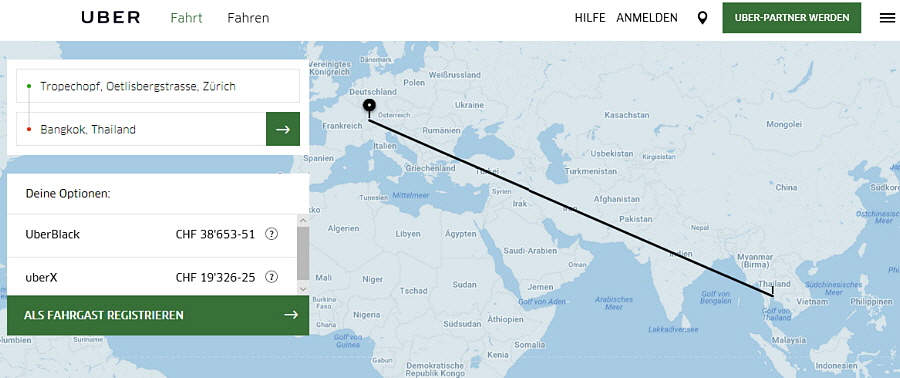Click the uberX price info question icon
The height and width of the screenshot is (378, 900).
pos(271,278)
